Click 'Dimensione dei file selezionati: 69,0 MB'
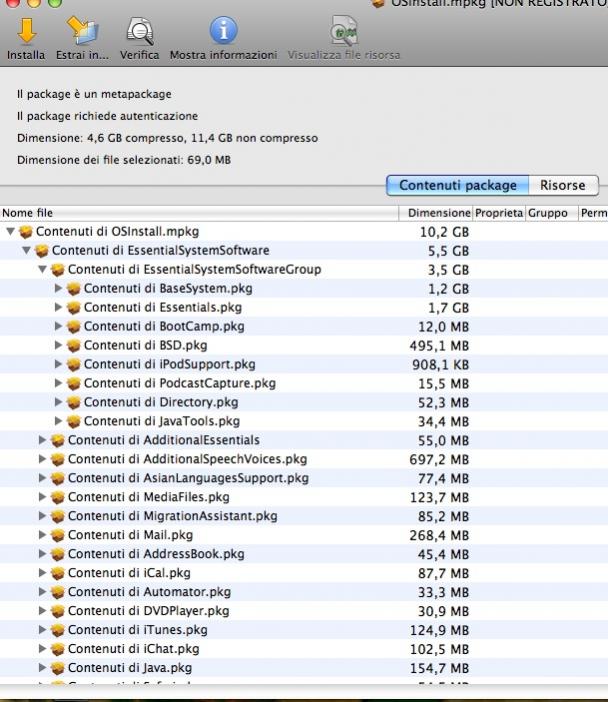This screenshot has width=608, height=702. [124, 160]
